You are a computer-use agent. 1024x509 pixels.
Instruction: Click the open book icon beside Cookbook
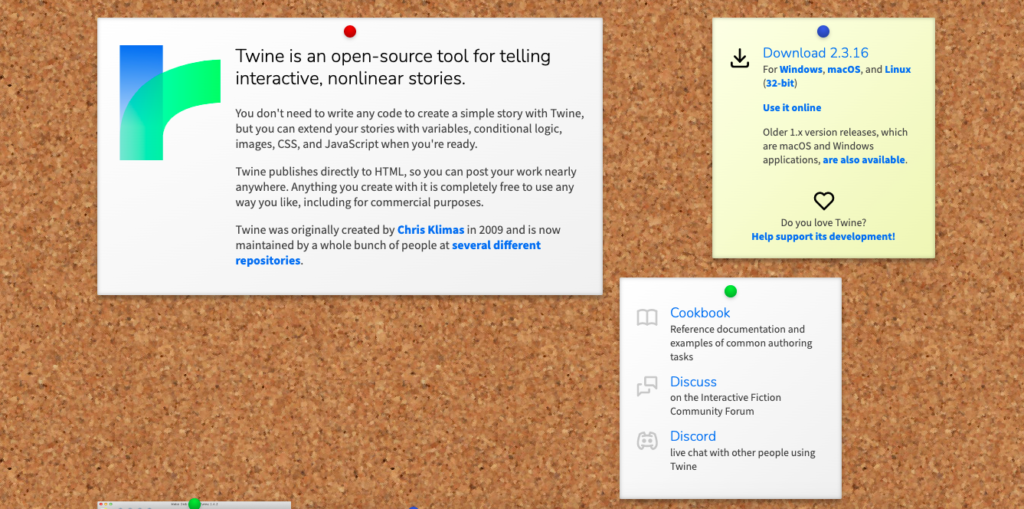[647, 318]
